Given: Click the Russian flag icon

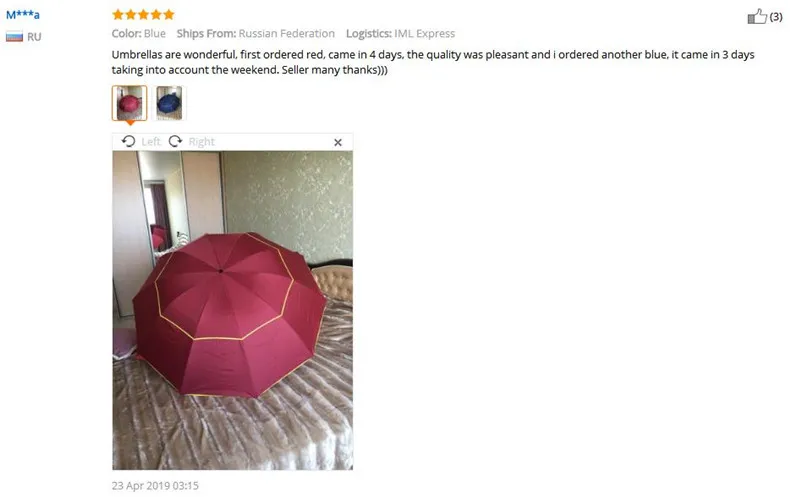Looking at the screenshot, I should [14, 37].
